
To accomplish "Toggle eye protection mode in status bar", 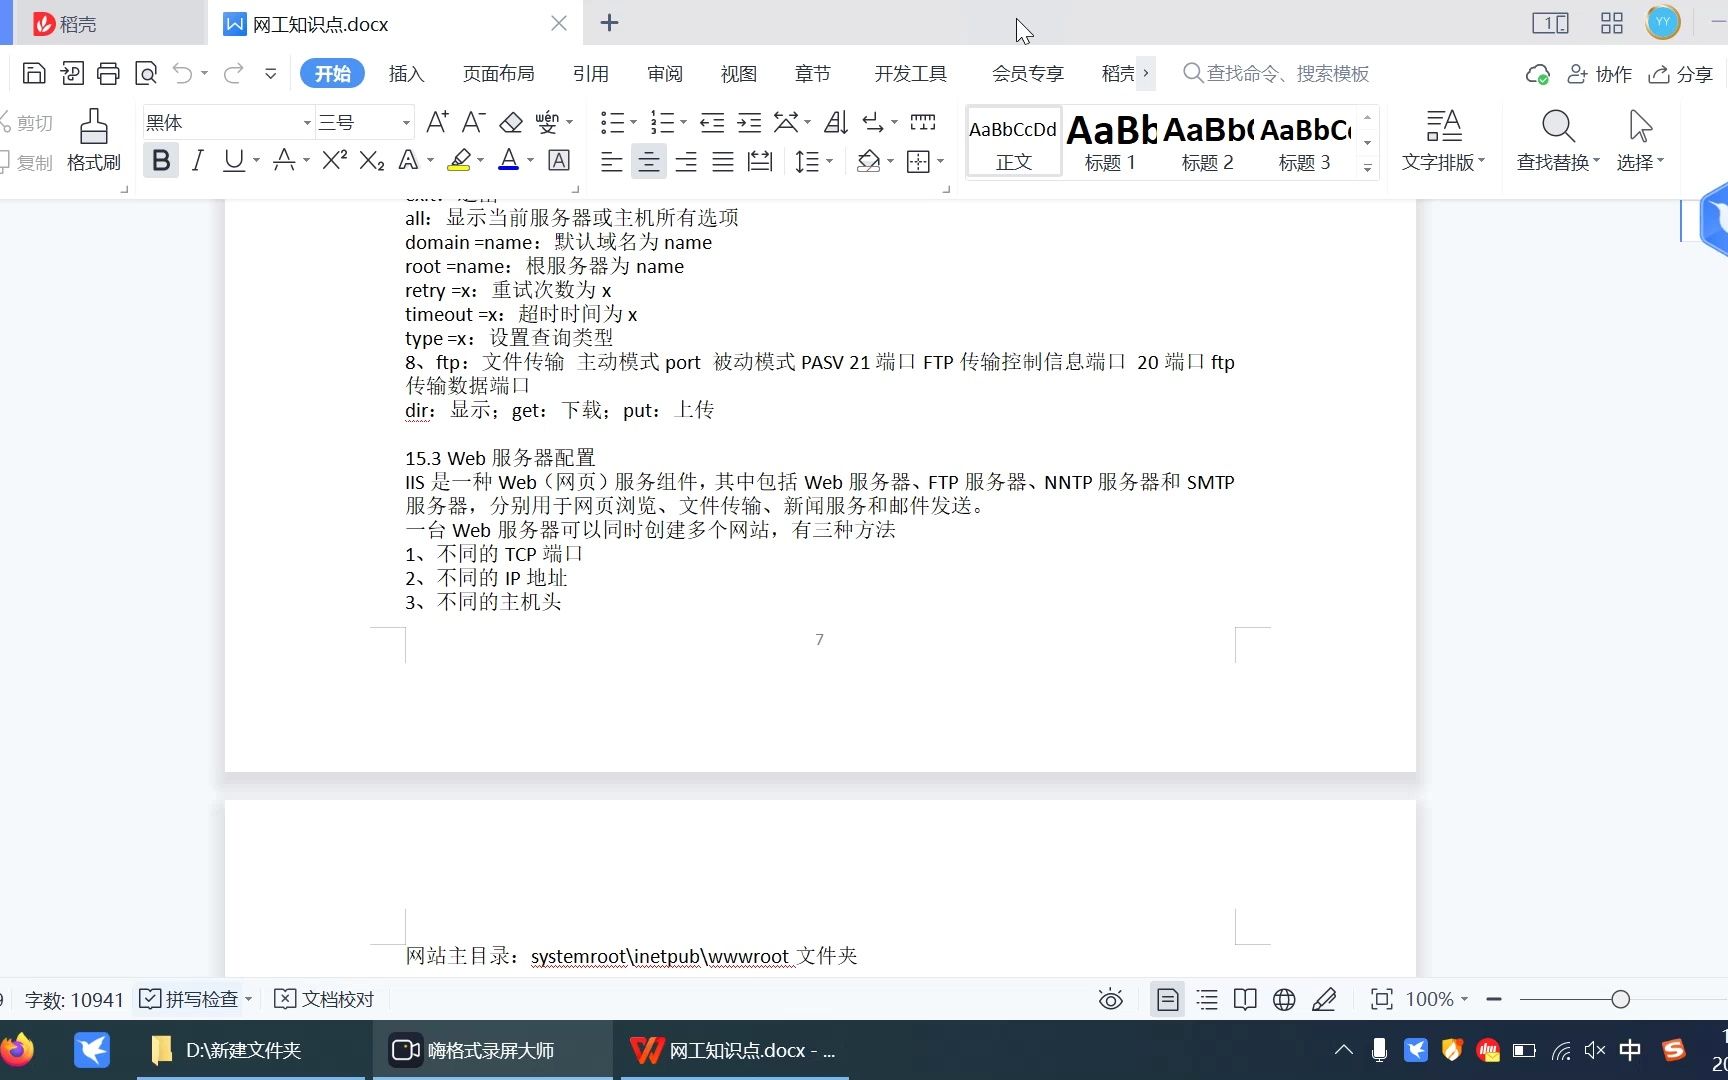I will pos(1110,999).
